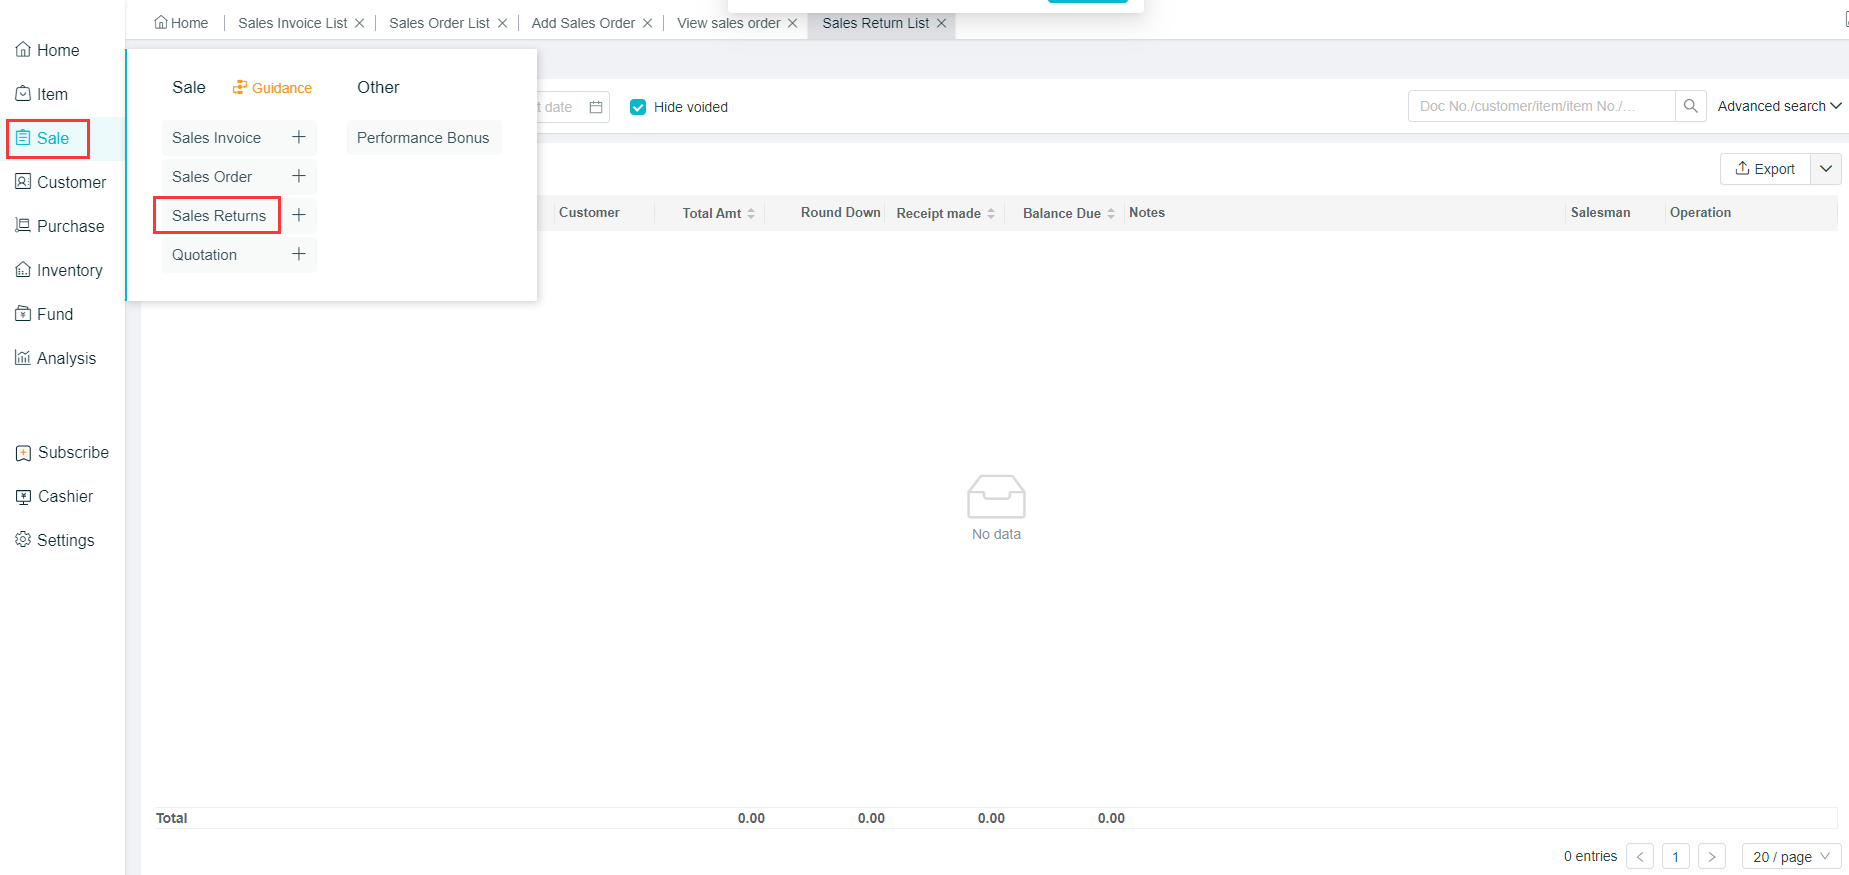Screen dimensions: 1849x875
Task: Open the Export dropdown arrow
Action: (x=1826, y=169)
